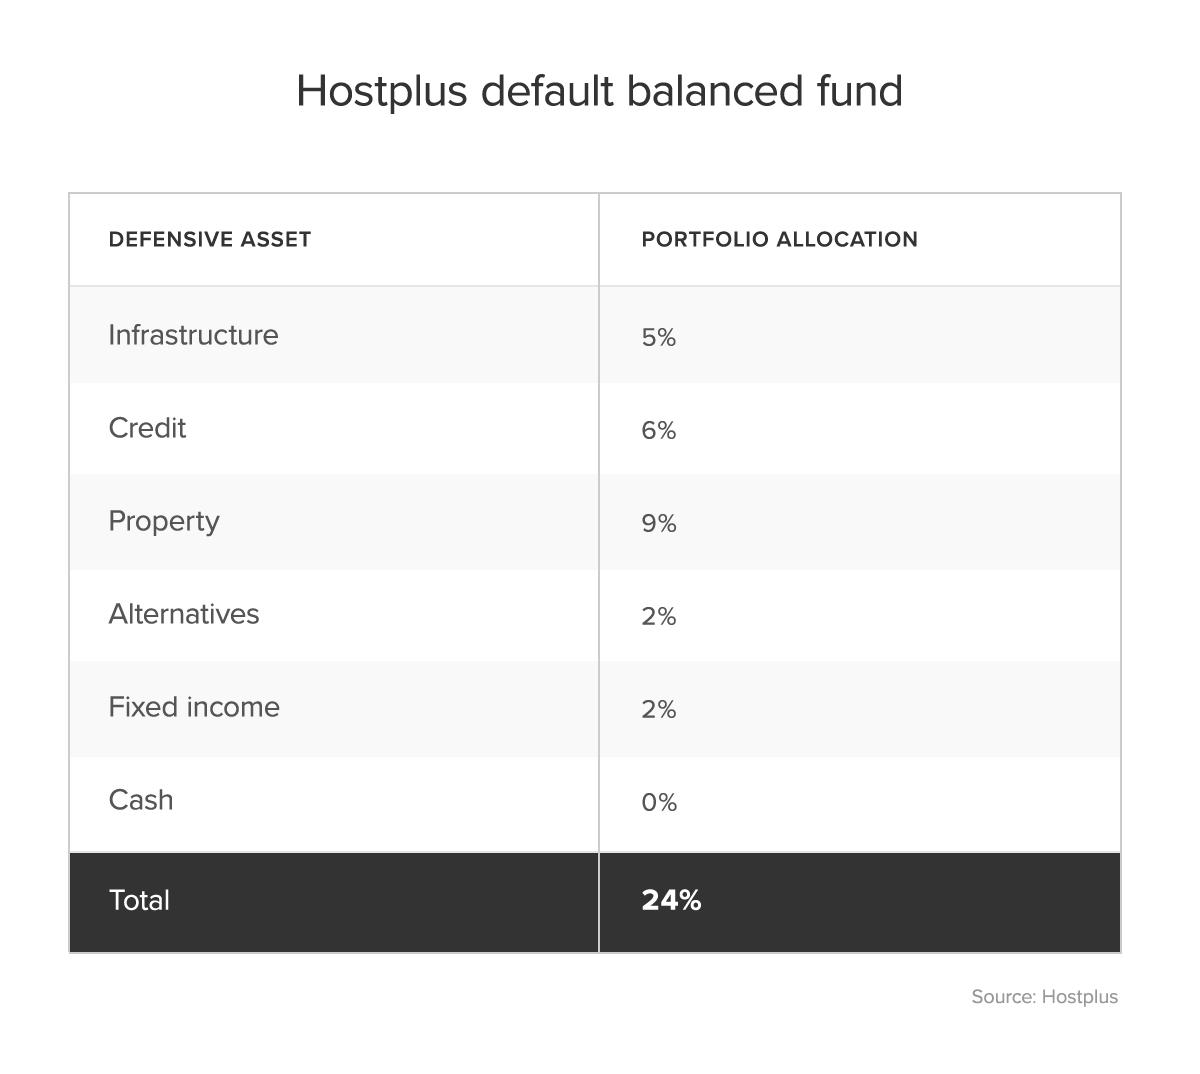Viewport: 1200px width, 1074px height.
Task: Click the 5% allocation for Infrastructure
Action: click(x=659, y=338)
